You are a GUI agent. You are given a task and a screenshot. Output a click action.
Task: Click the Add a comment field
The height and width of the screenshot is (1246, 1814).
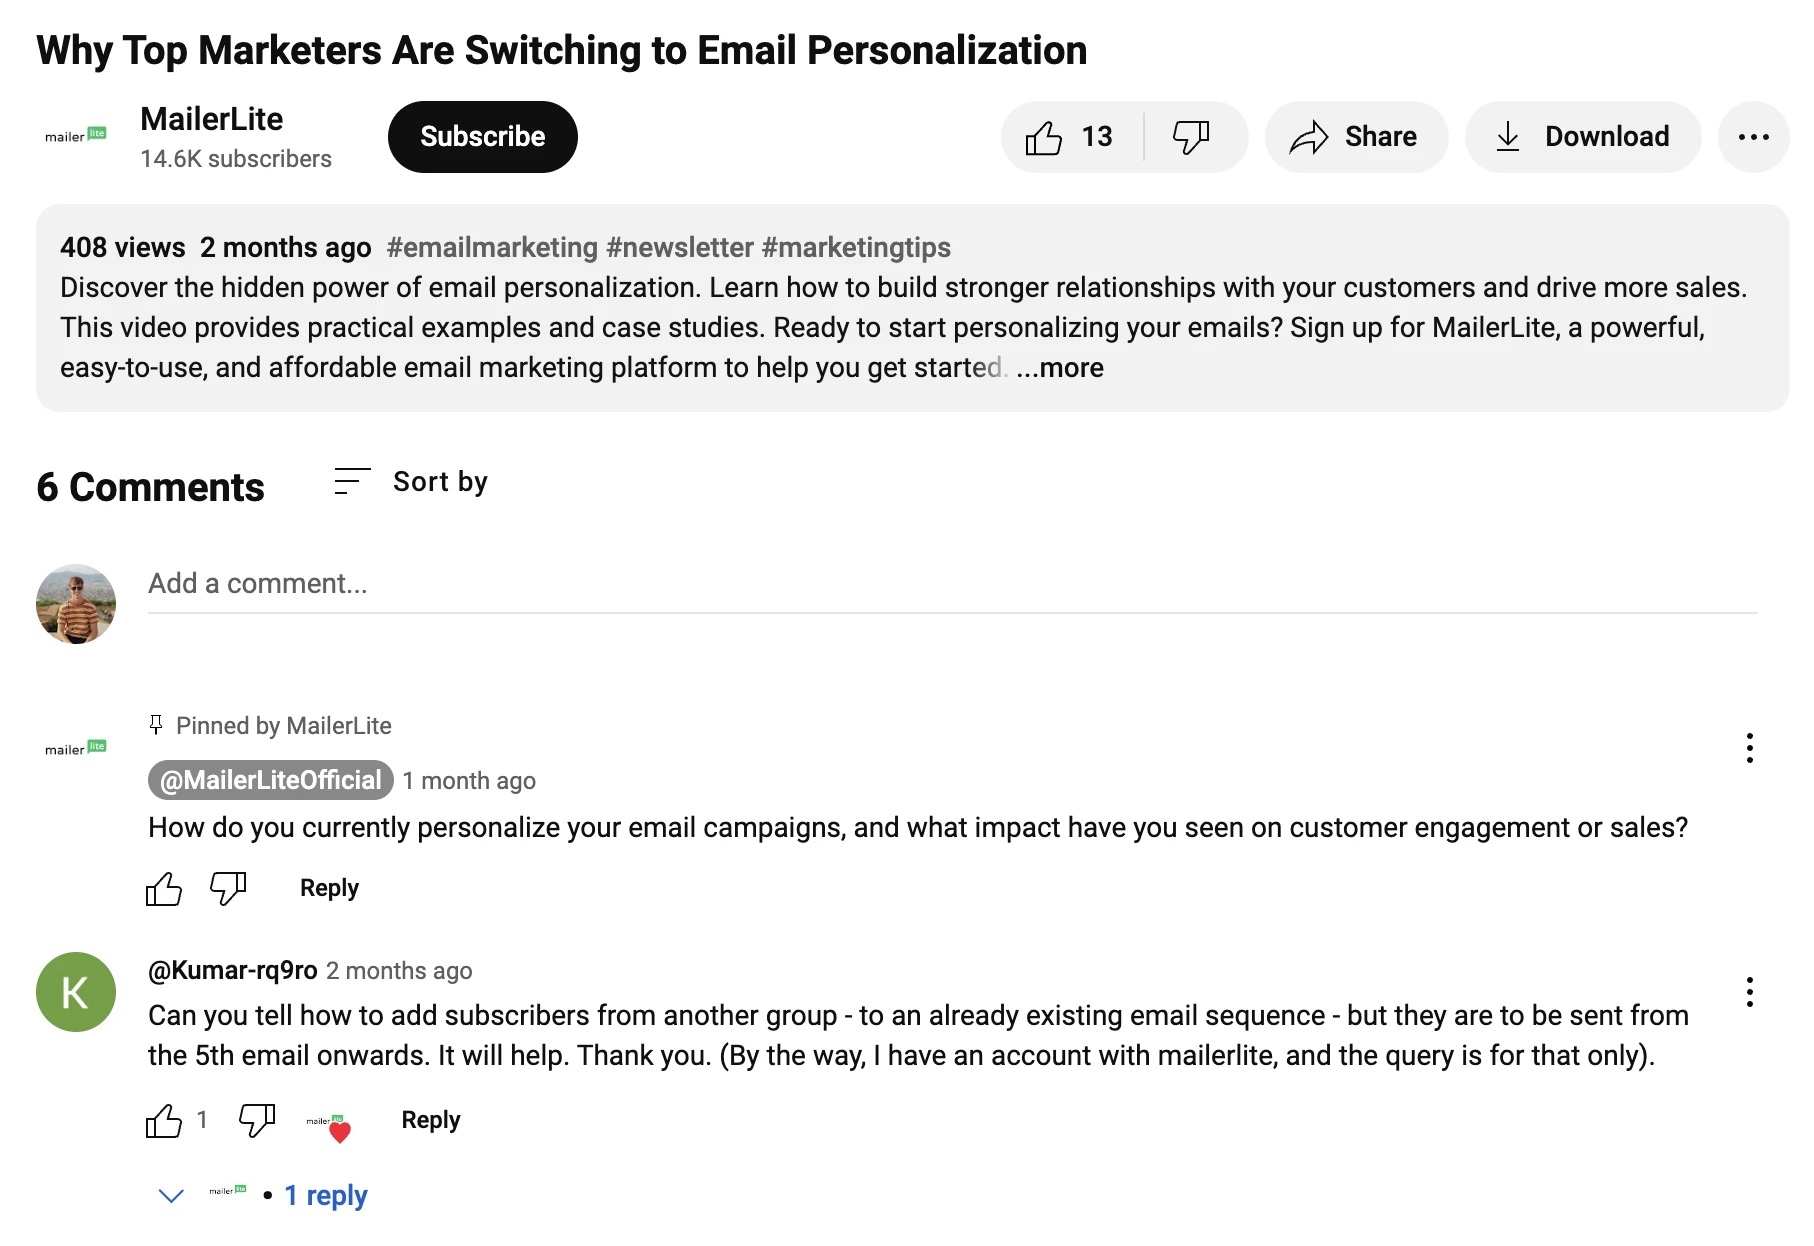[x=950, y=584]
